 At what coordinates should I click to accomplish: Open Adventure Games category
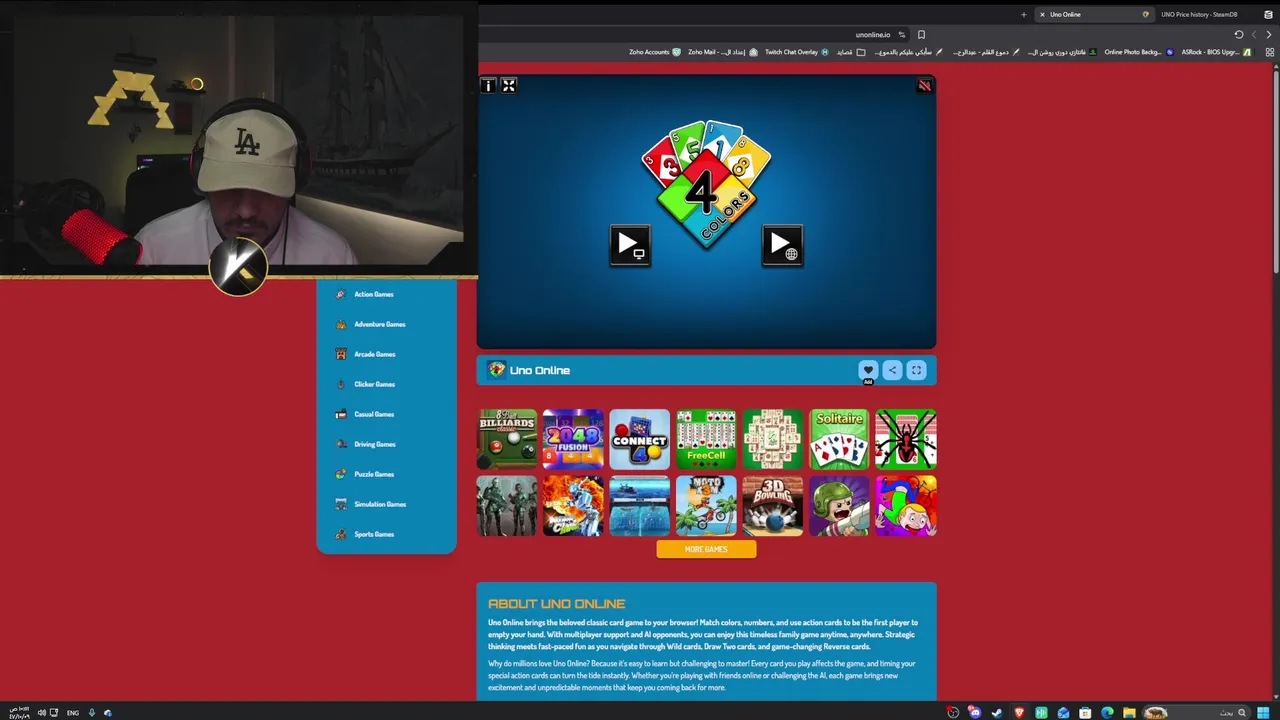(x=379, y=324)
